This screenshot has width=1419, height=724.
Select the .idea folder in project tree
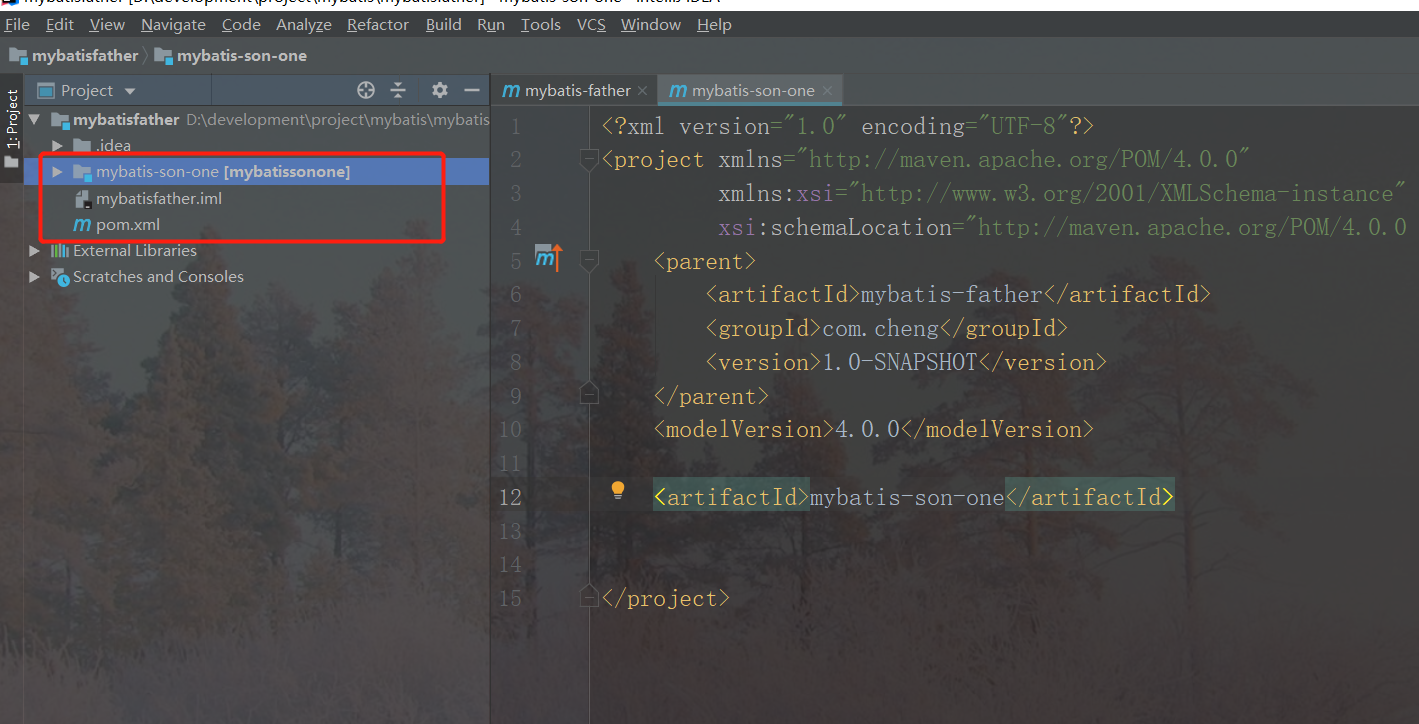coord(113,146)
